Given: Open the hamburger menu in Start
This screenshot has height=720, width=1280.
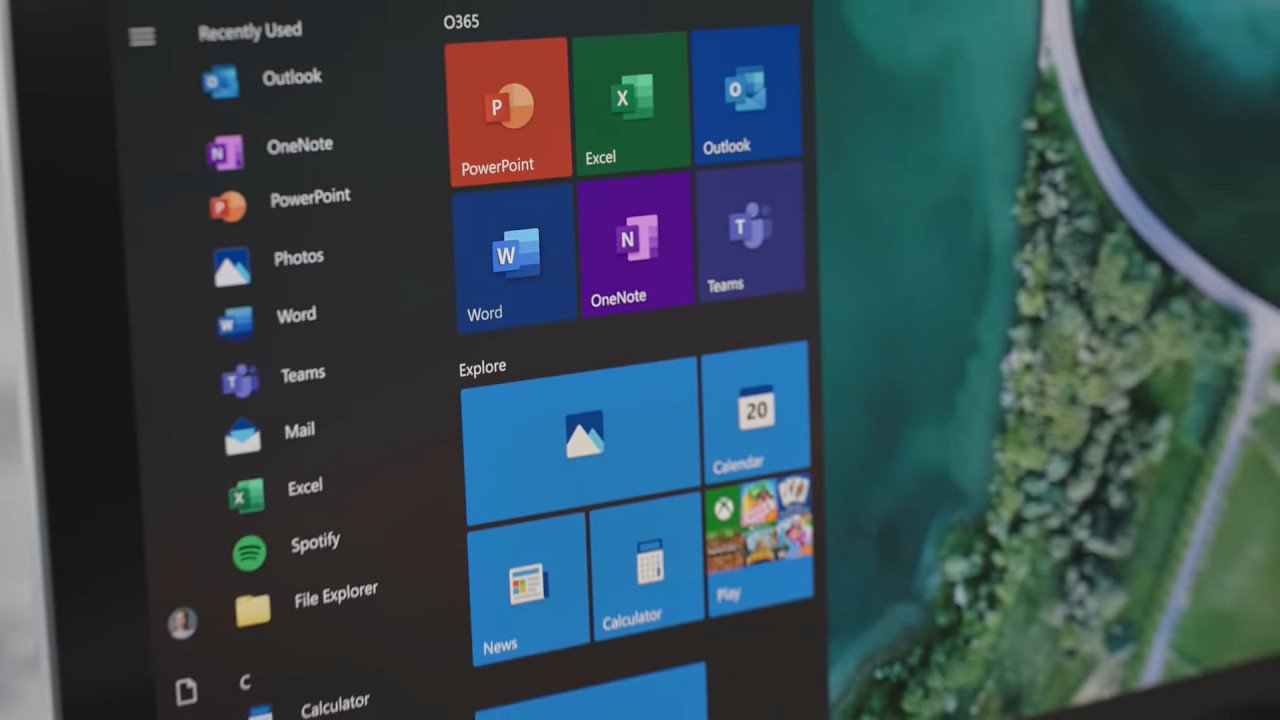Looking at the screenshot, I should pyautogui.click(x=142, y=37).
